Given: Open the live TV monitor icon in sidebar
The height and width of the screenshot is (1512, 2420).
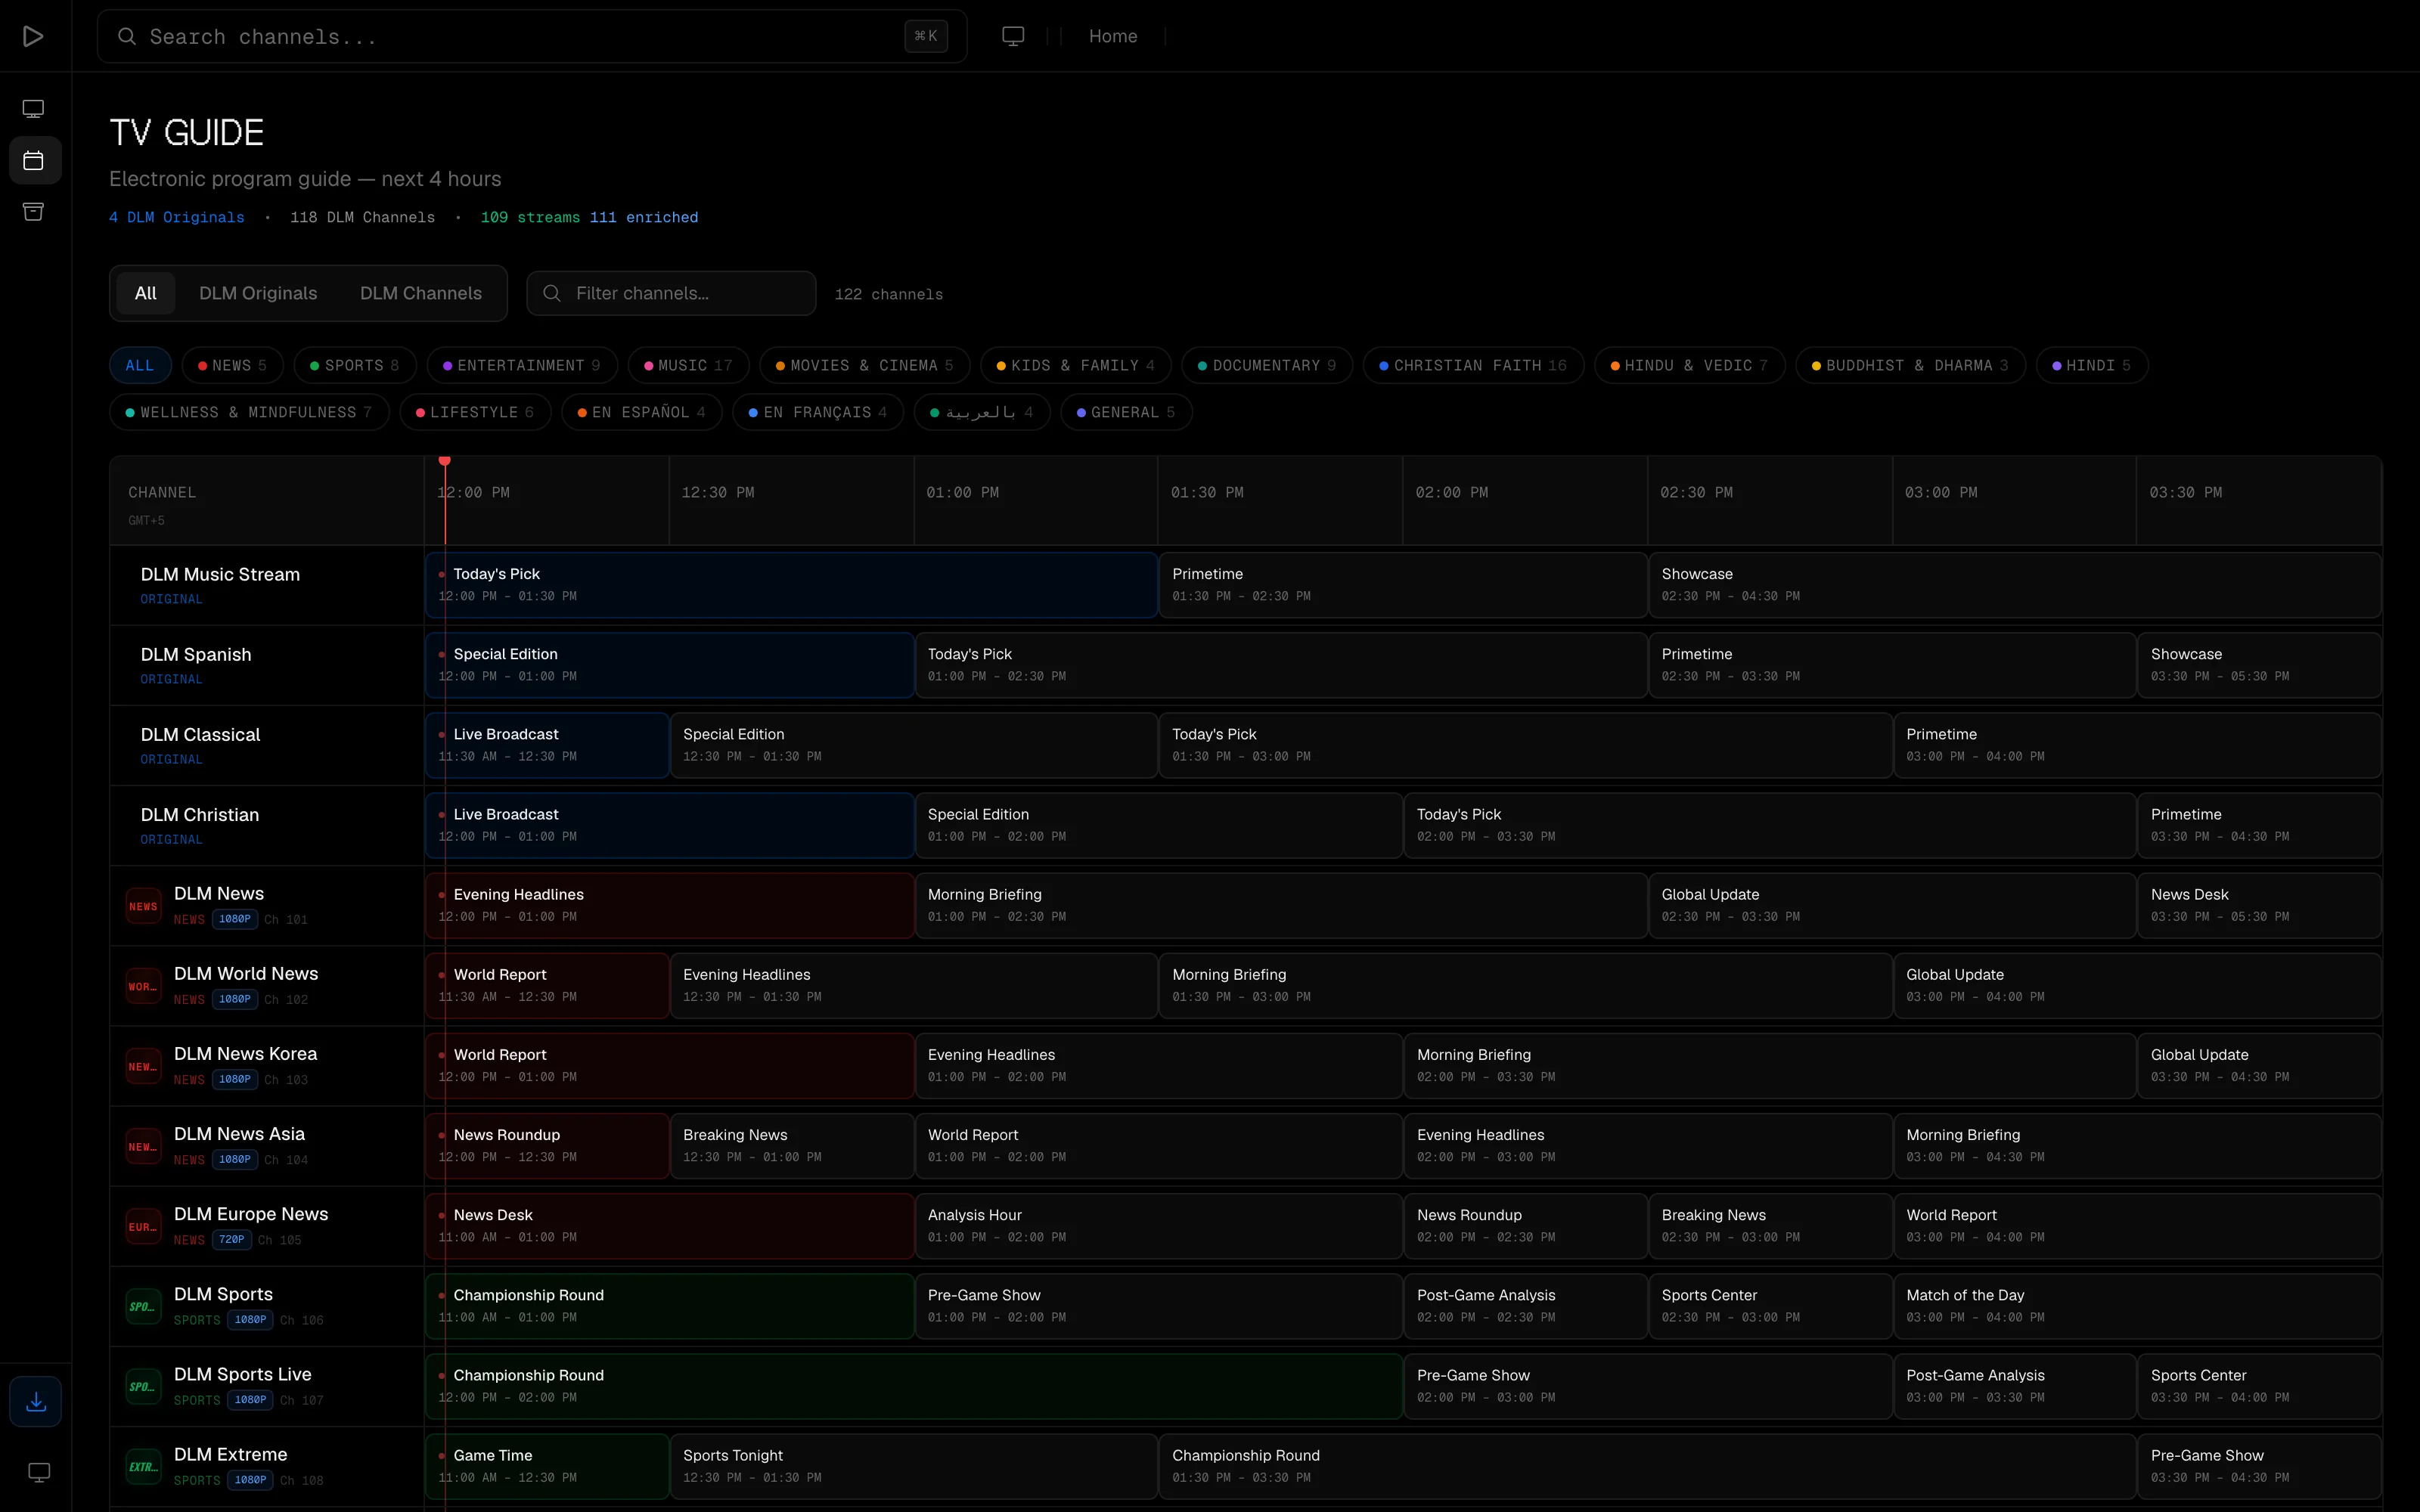Looking at the screenshot, I should coord(33,108).
